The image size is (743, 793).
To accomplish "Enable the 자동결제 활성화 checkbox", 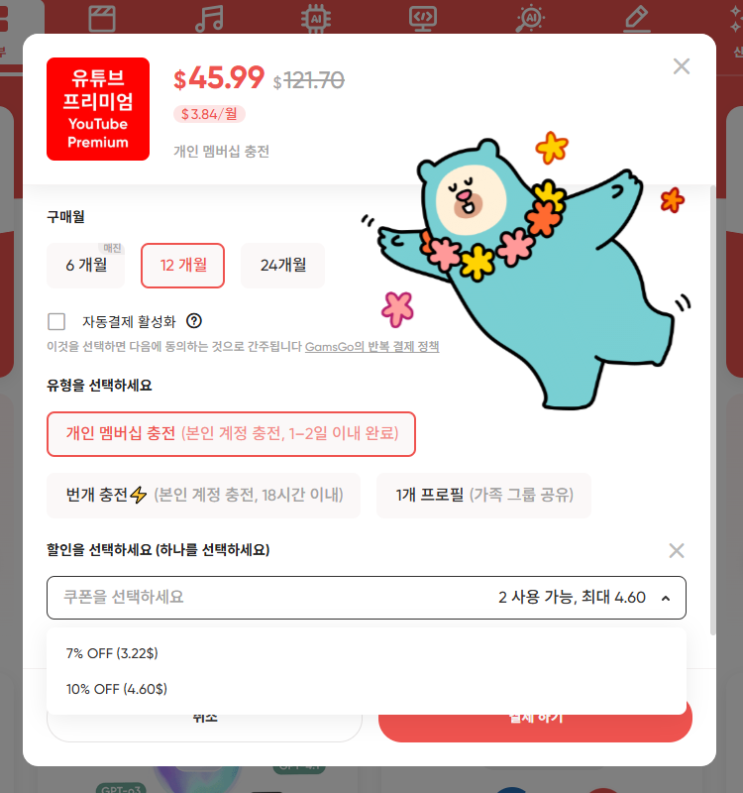I will coord(56,321).
